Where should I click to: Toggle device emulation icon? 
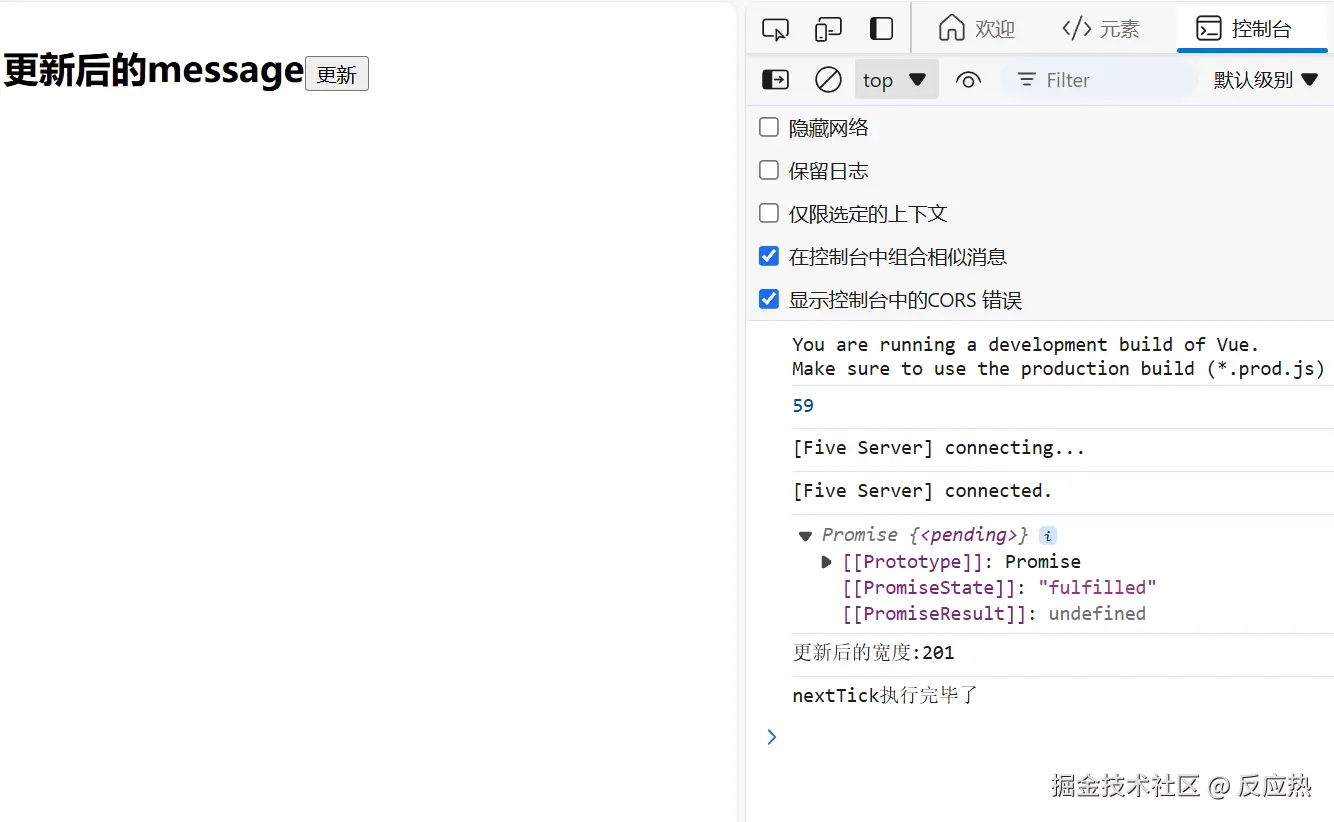828,29
